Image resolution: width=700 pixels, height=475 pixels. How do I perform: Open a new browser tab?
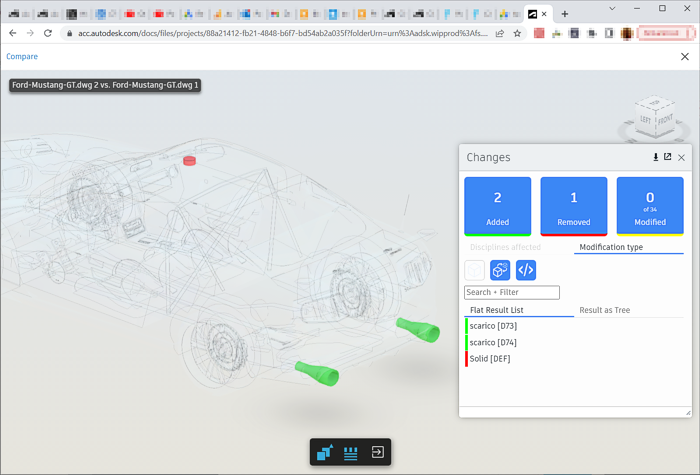point(565,14)
